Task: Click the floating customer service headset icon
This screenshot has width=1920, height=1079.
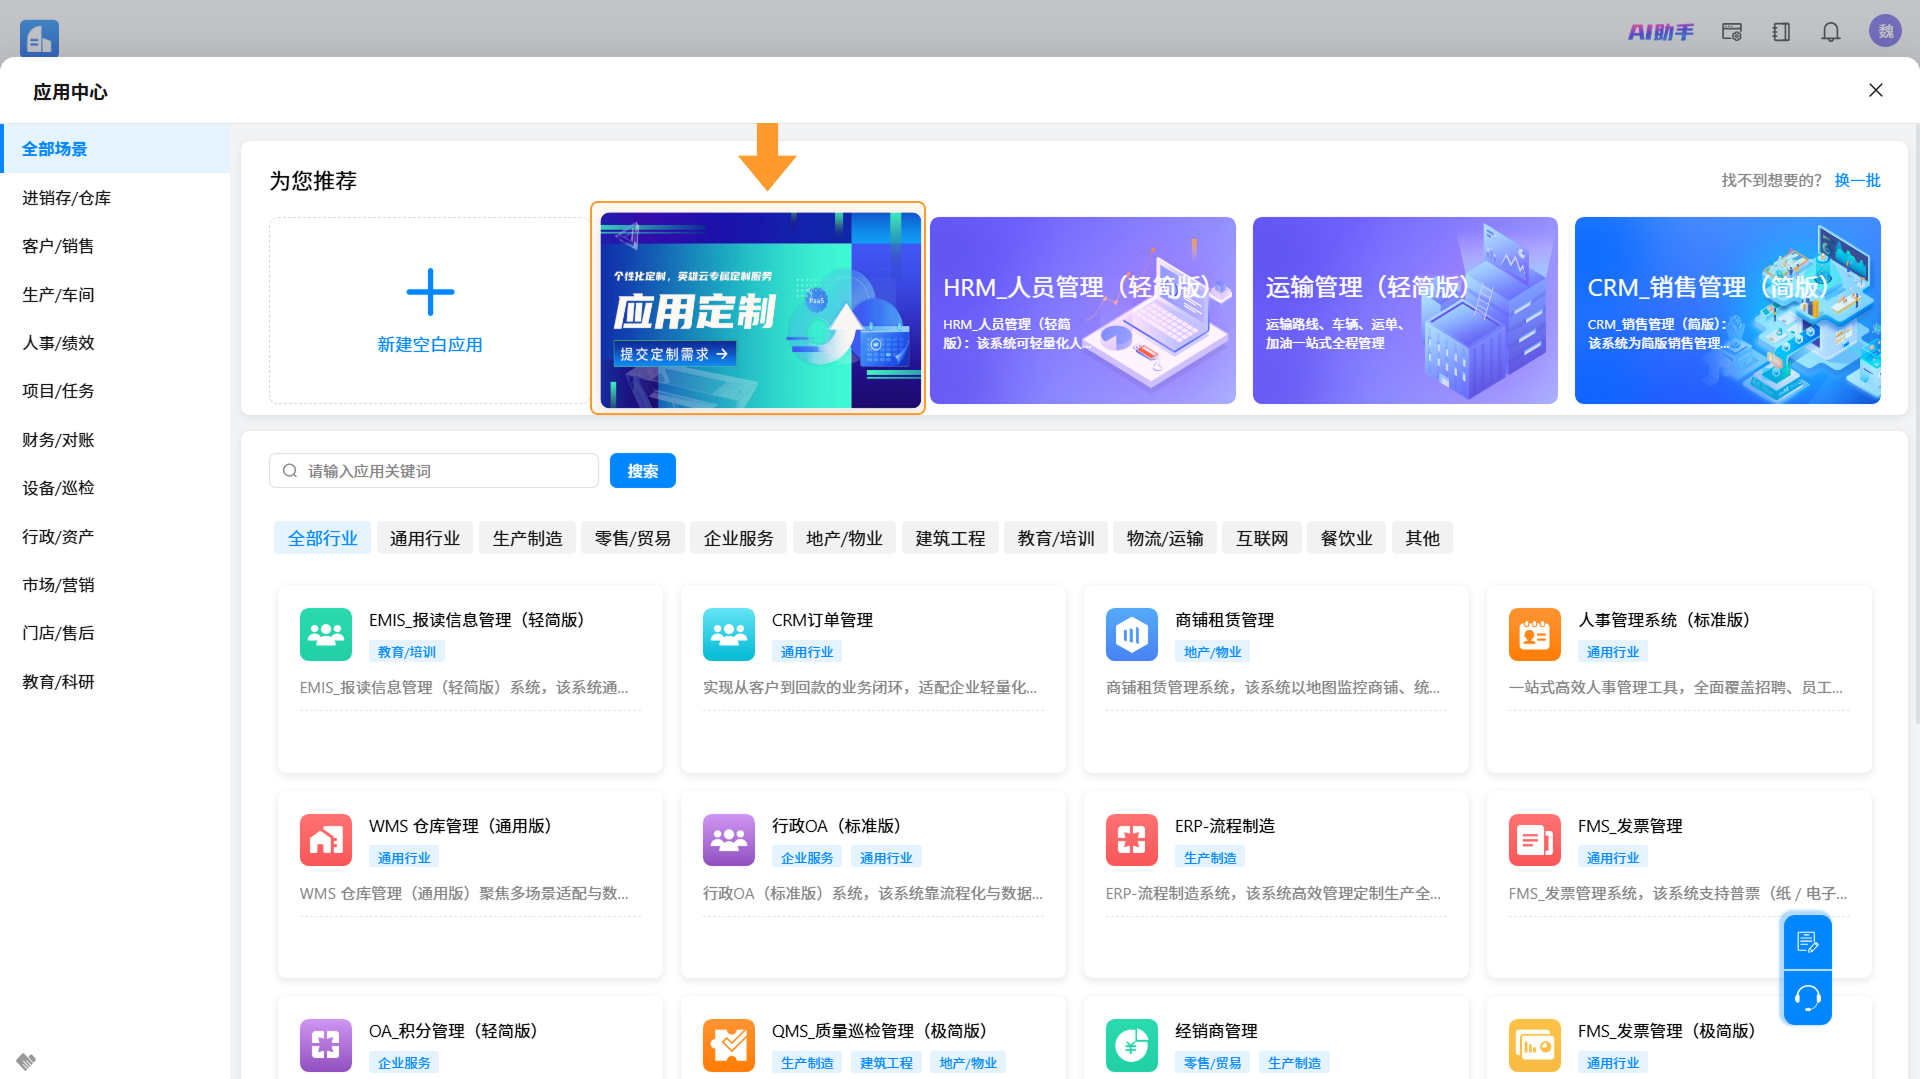Action: (1807, 997)
